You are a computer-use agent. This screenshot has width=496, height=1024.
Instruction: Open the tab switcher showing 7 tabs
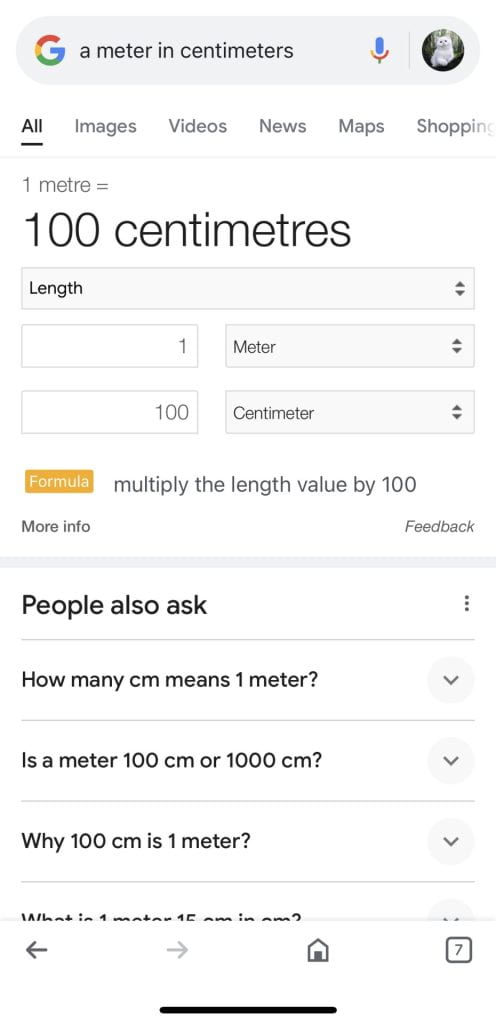[458, 950]
